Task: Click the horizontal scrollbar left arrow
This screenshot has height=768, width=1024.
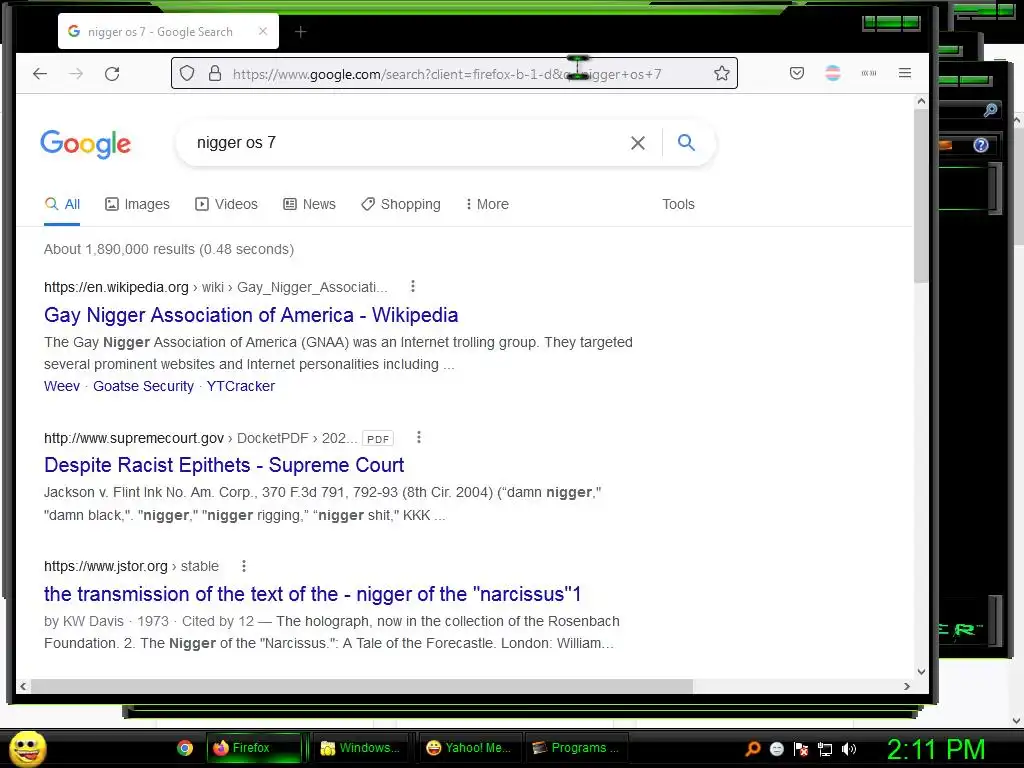Action: [x=24, y=686]
